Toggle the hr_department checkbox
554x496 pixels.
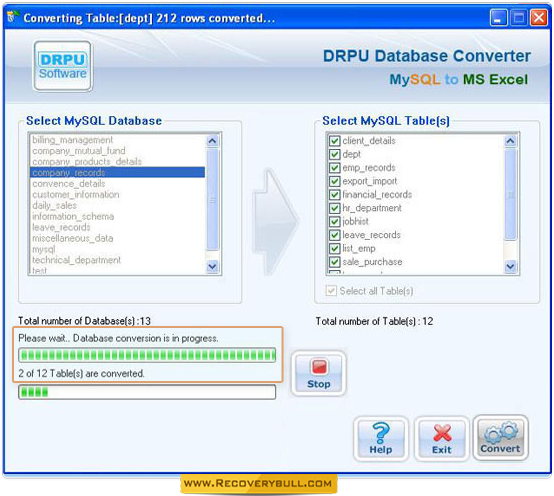tap(335, 208)
